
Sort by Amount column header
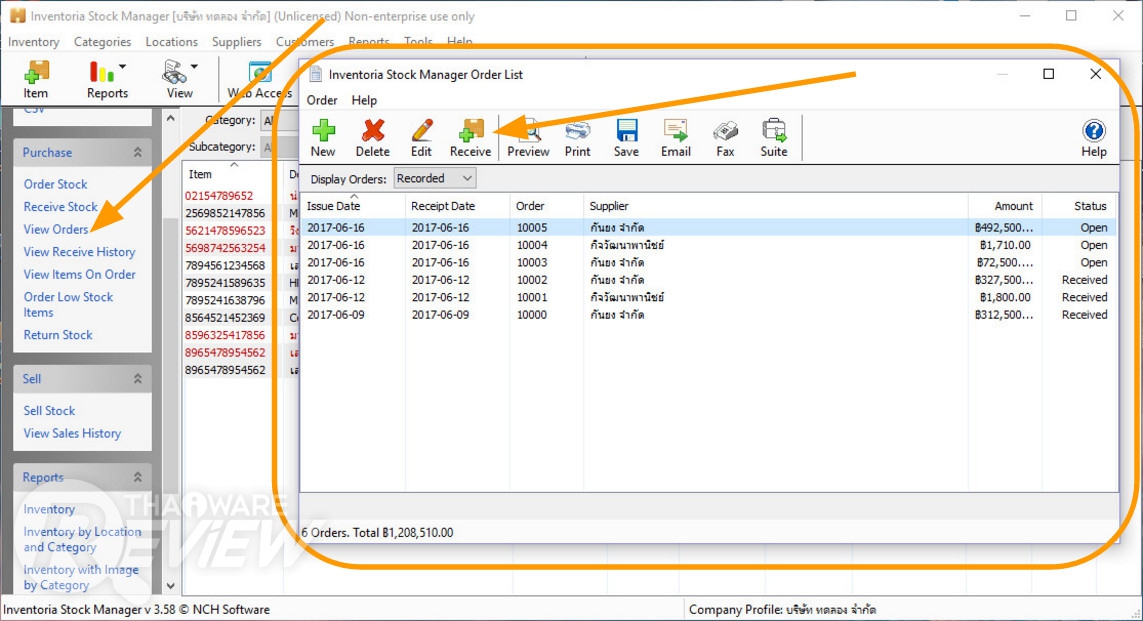1005,206
